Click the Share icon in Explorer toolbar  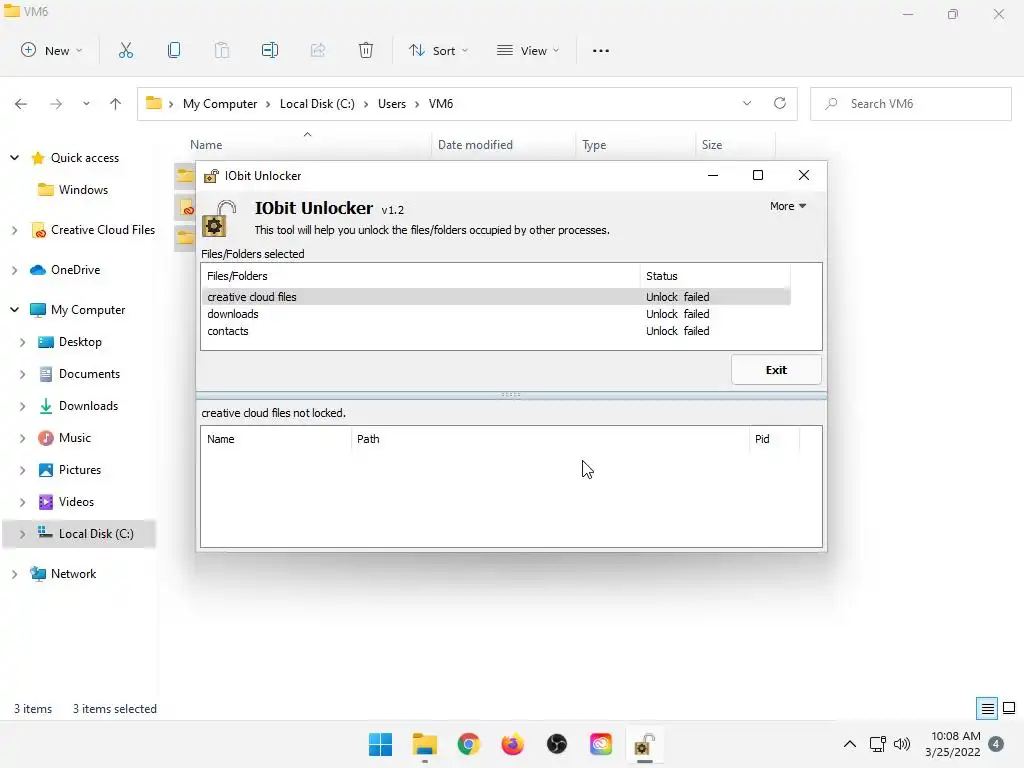click(x=318, y=50)
